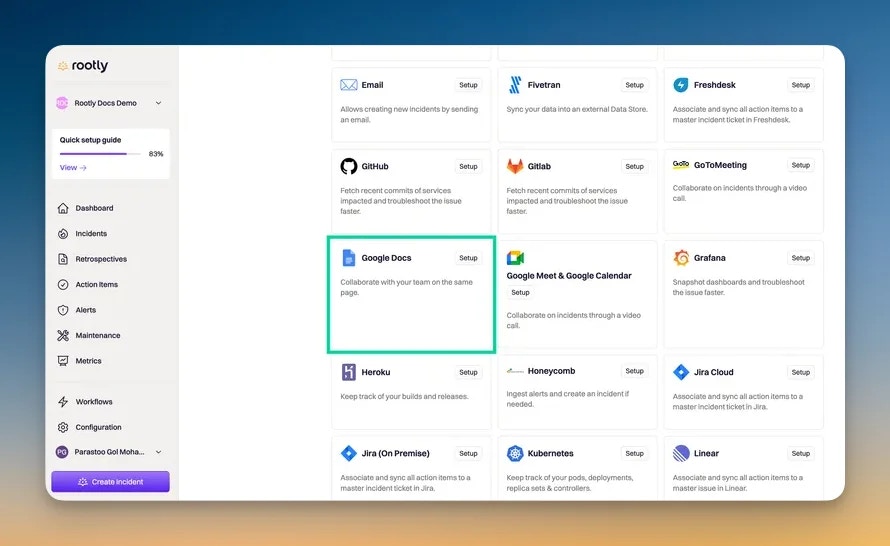Click the Honeycomb logo icon

pyautogui.click(x=515, y=371)
